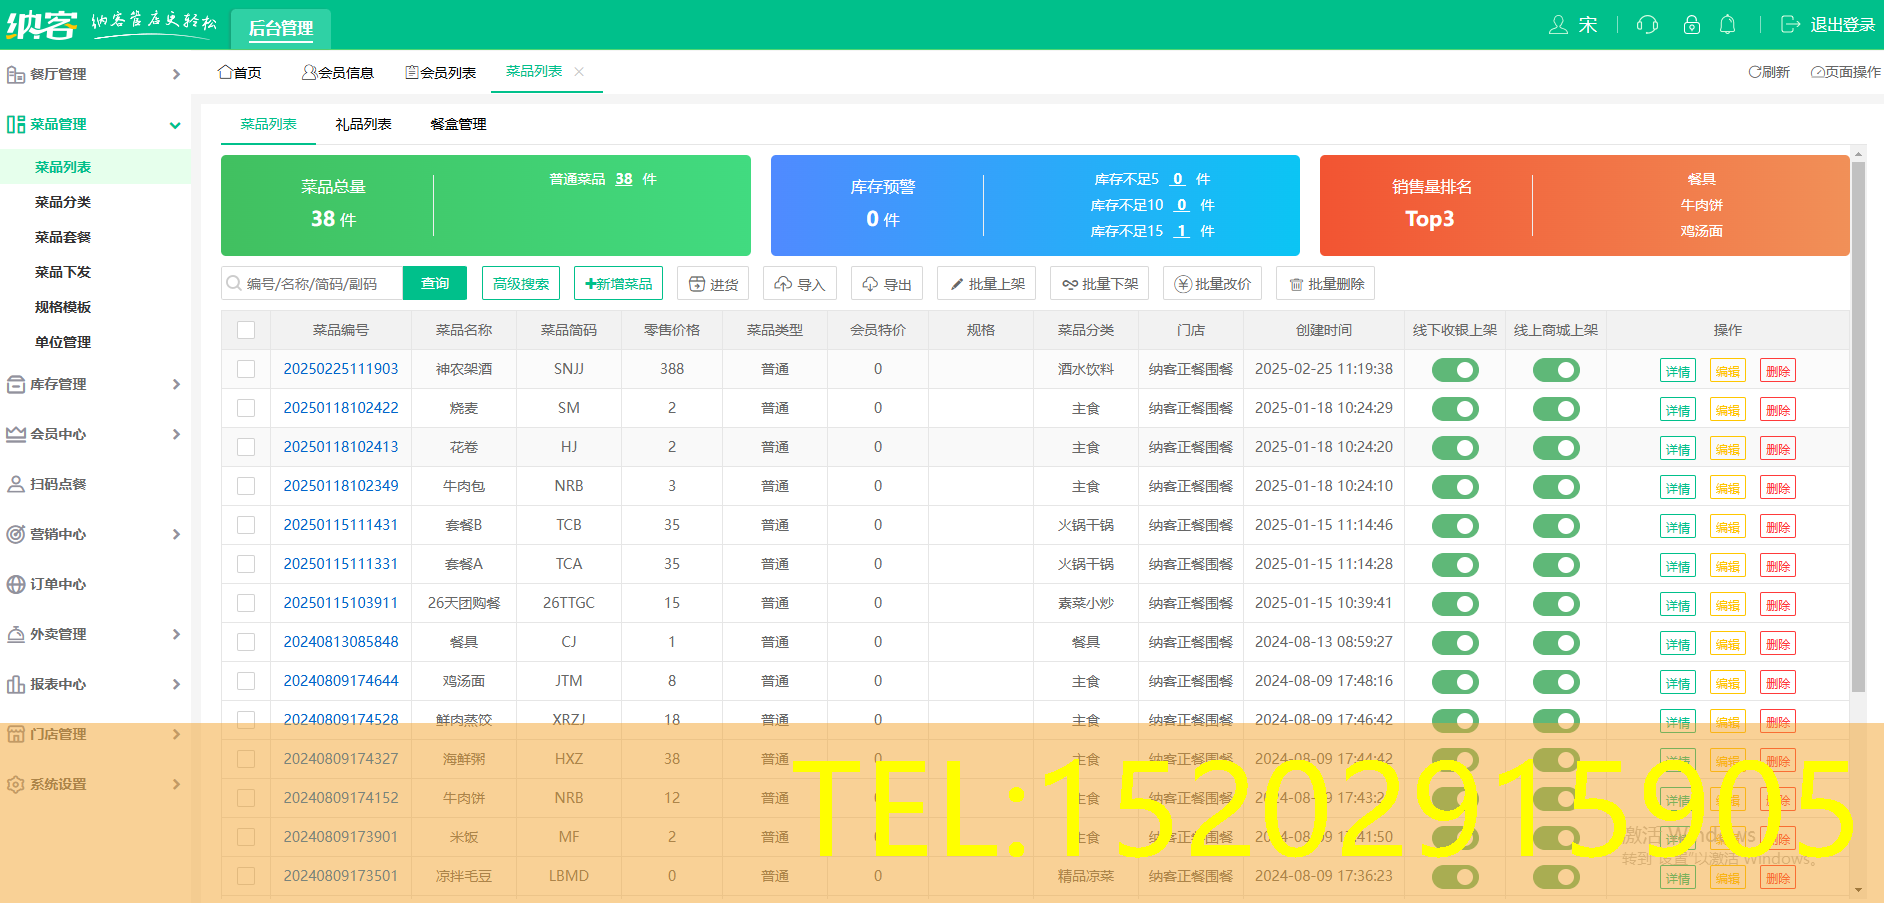1884x903 pixels.
Task: Check the box for row 神农架酒
Action: point(246,369)
